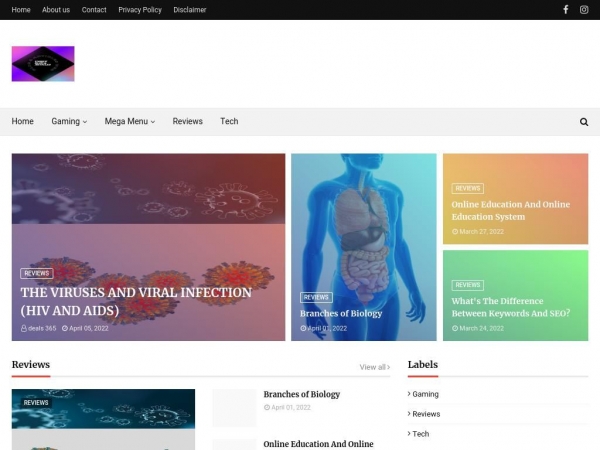The width and height of the screenshot is (600, 450).
Task: Open the Facebook page icon
Action: (x=566, y=10)
